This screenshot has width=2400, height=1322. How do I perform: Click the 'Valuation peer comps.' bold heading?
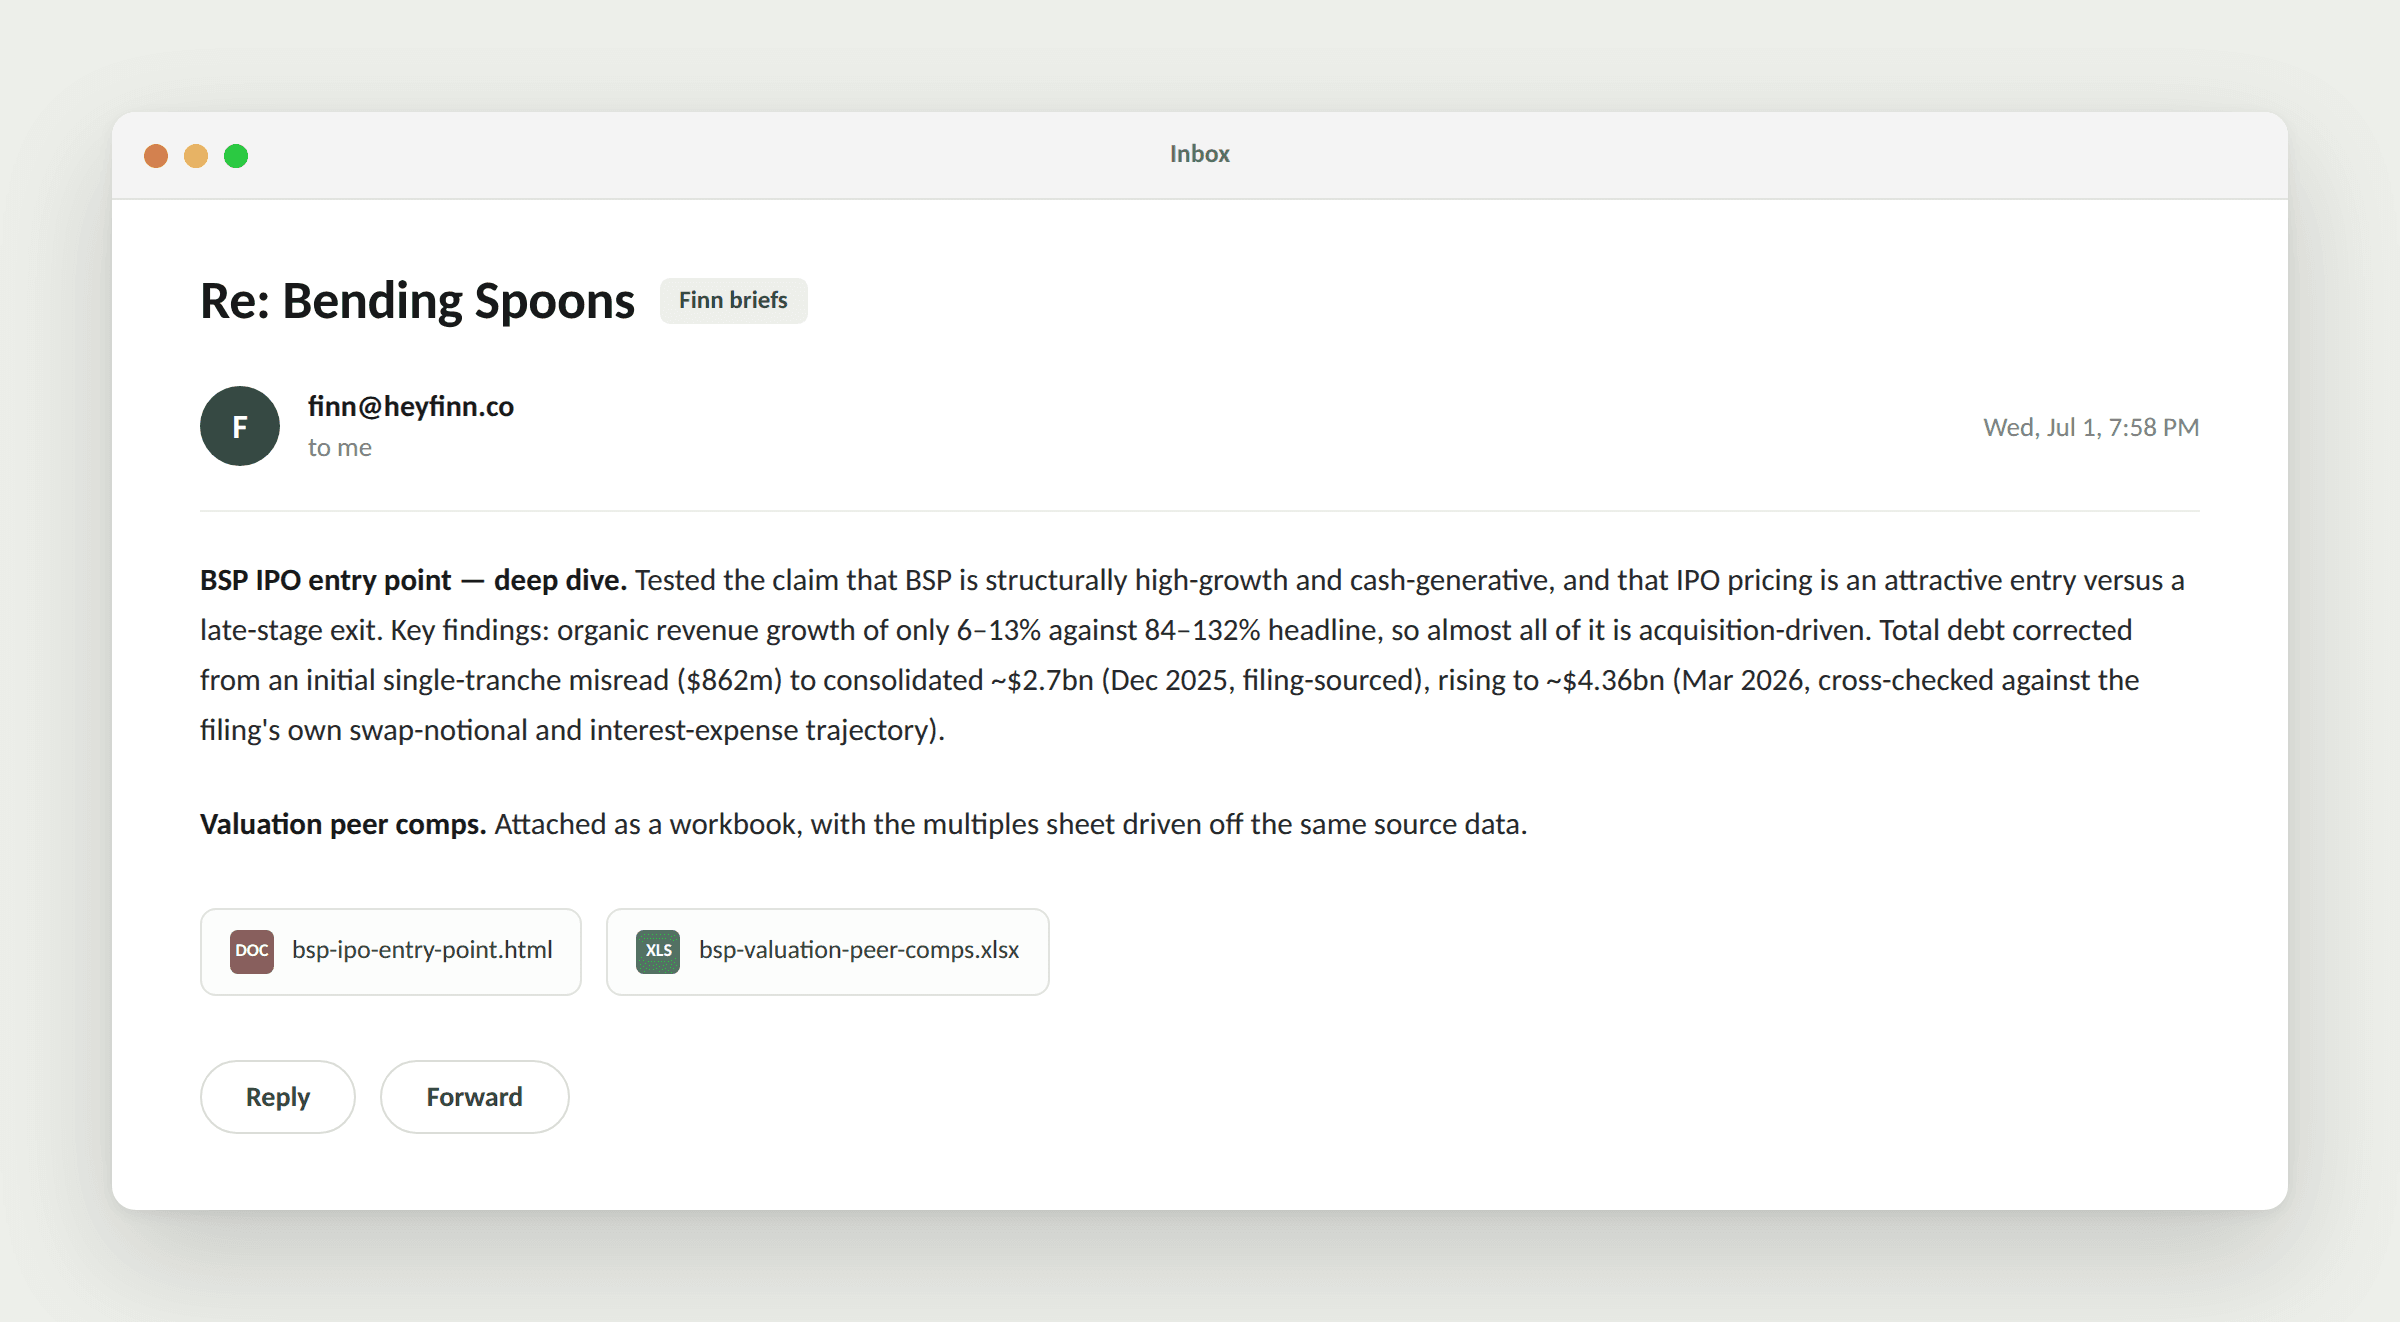pyautogui.click(x=343, y=825)
